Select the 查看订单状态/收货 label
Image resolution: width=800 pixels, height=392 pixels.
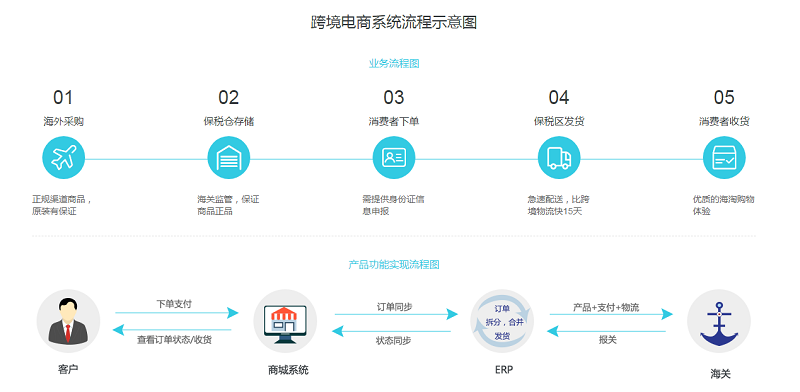click(174, 339)
